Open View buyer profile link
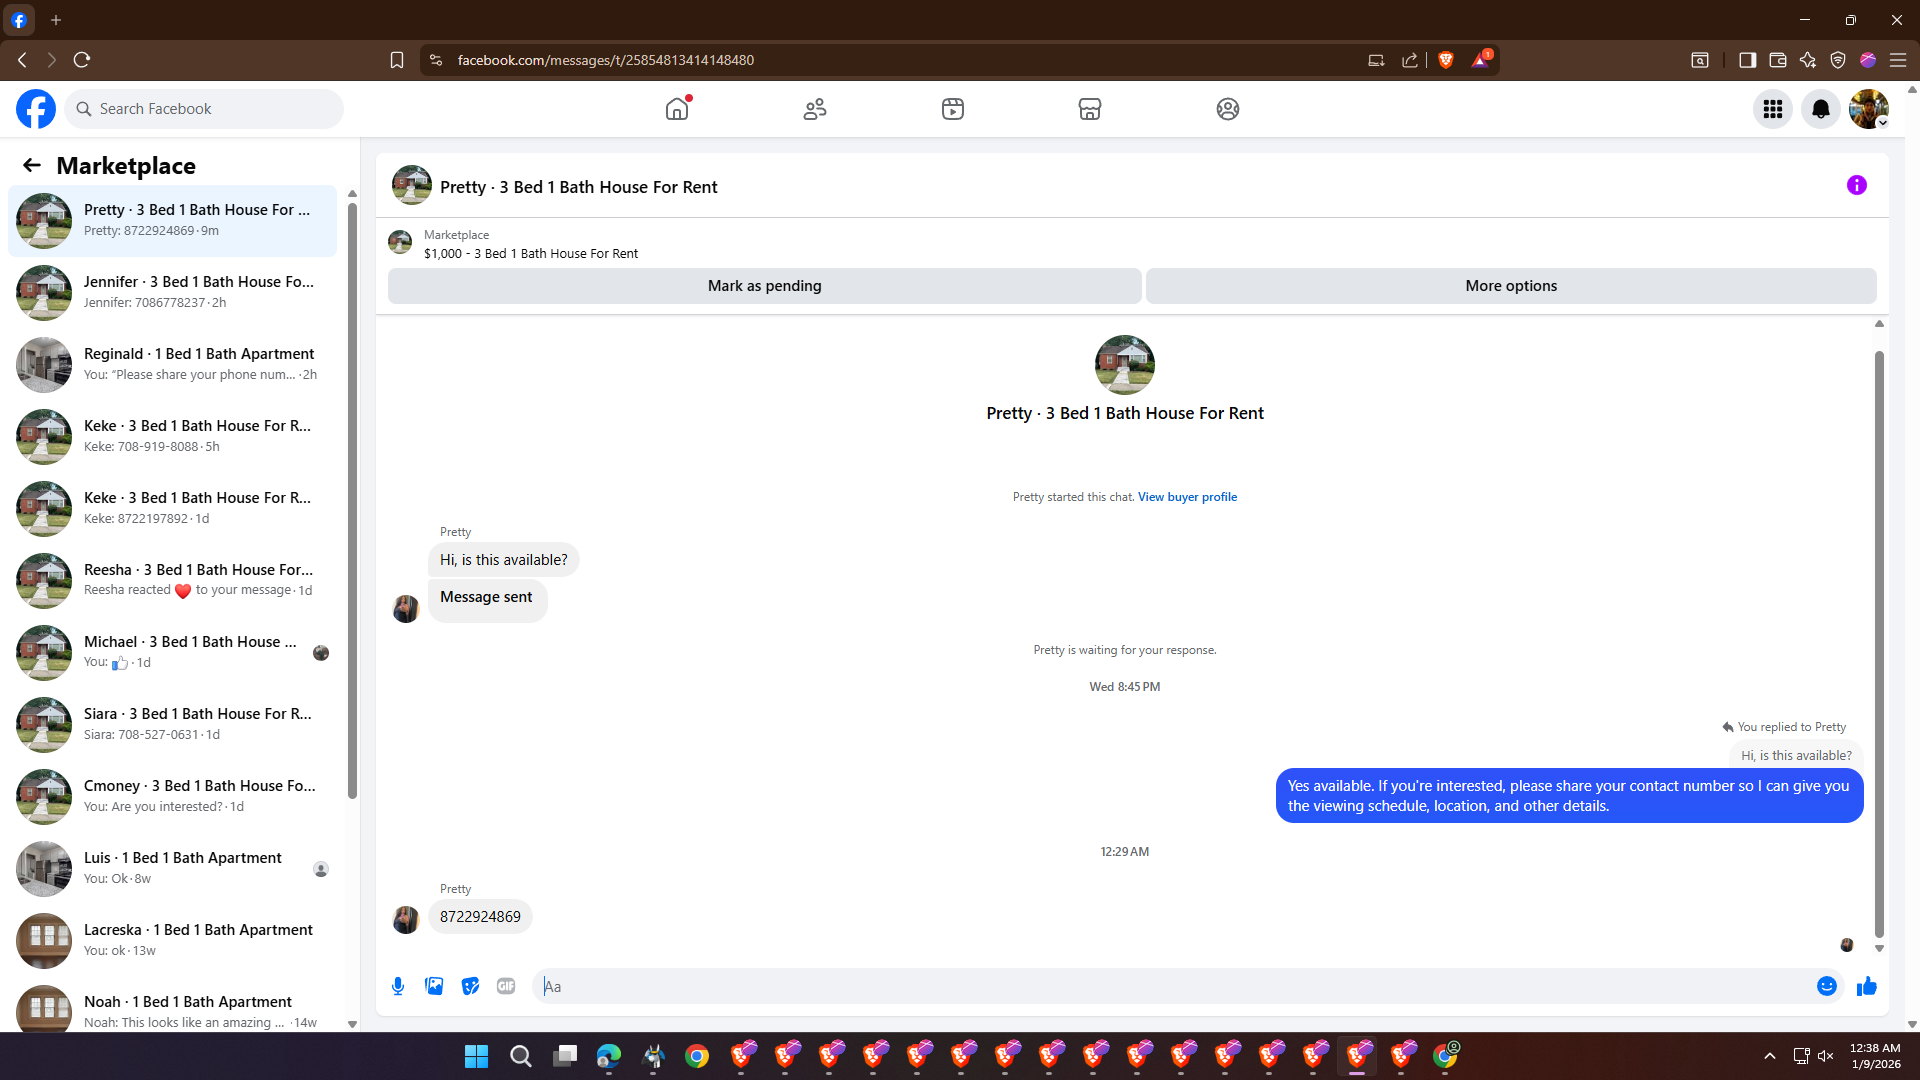 pyautogui.click(x=1187, y=497)
